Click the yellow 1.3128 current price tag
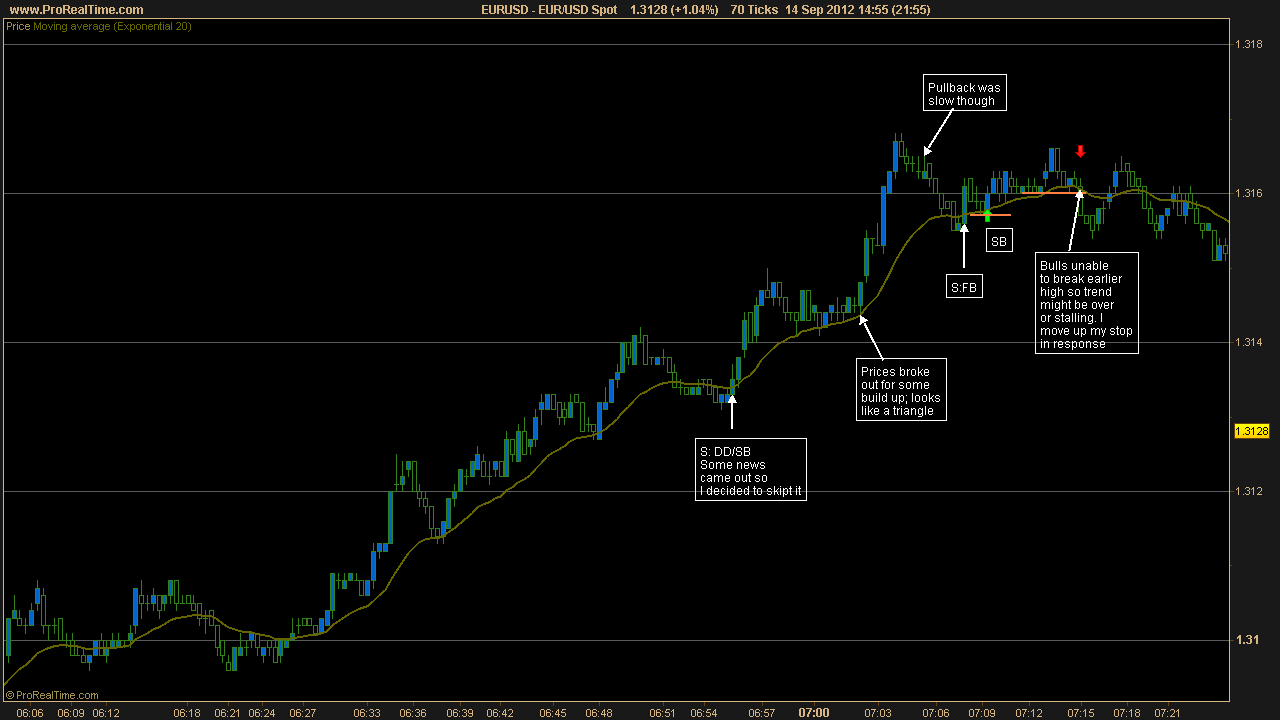 pos(1252,431)
